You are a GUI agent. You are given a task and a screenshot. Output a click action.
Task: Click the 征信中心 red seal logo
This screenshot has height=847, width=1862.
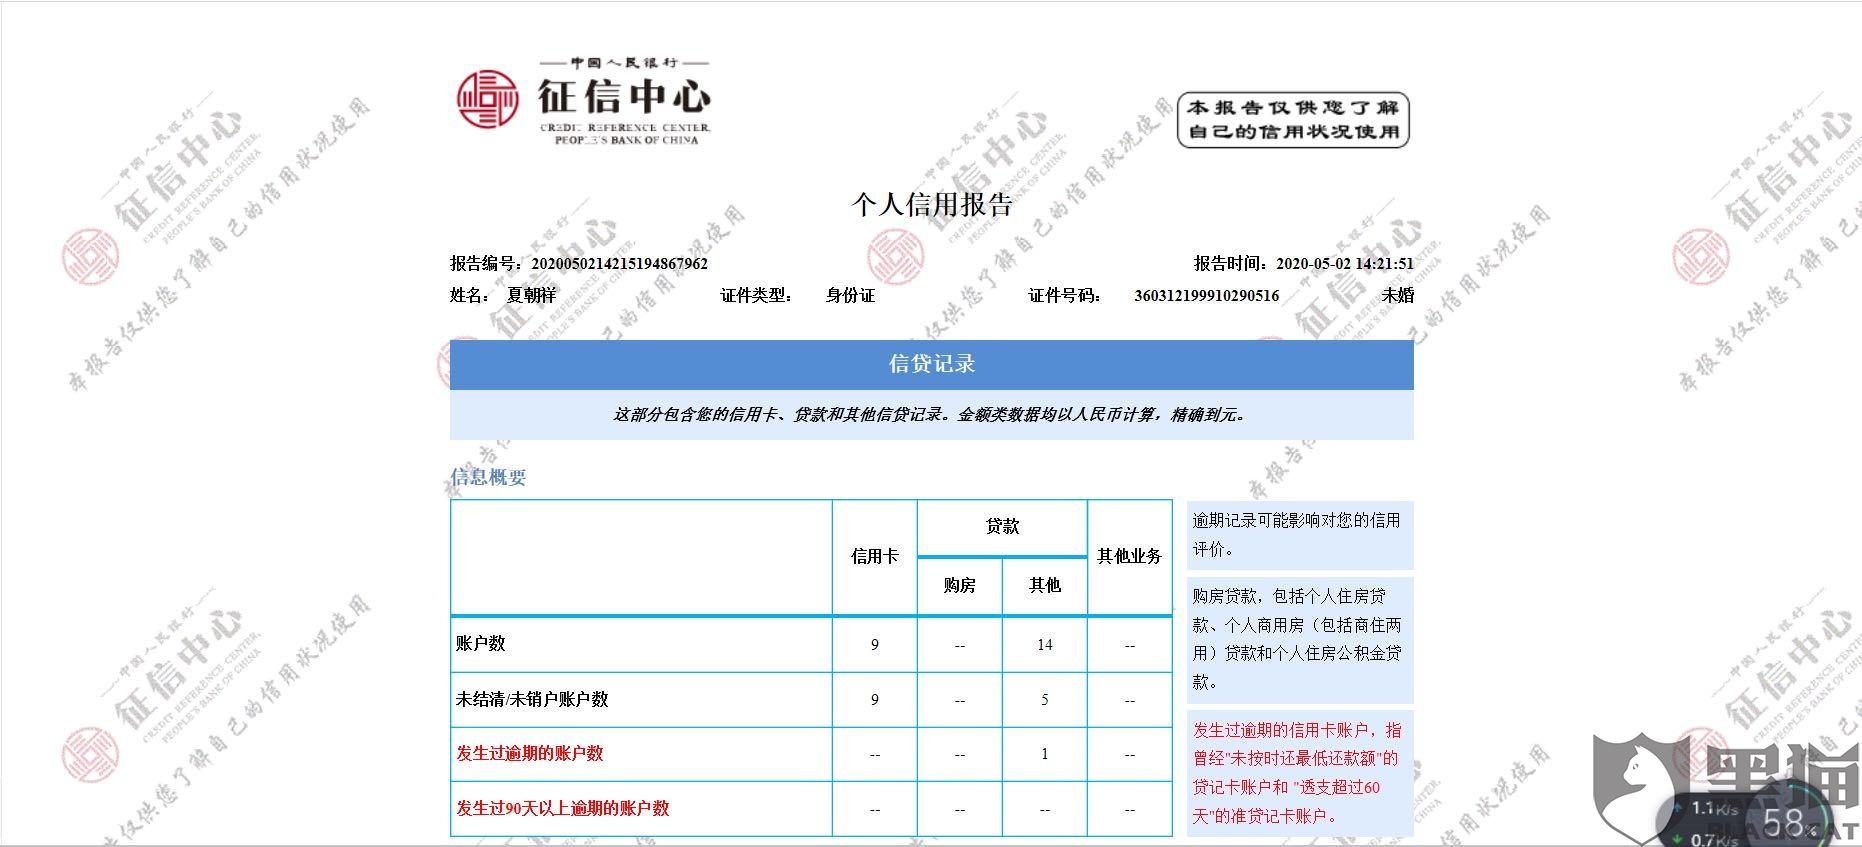487,99
